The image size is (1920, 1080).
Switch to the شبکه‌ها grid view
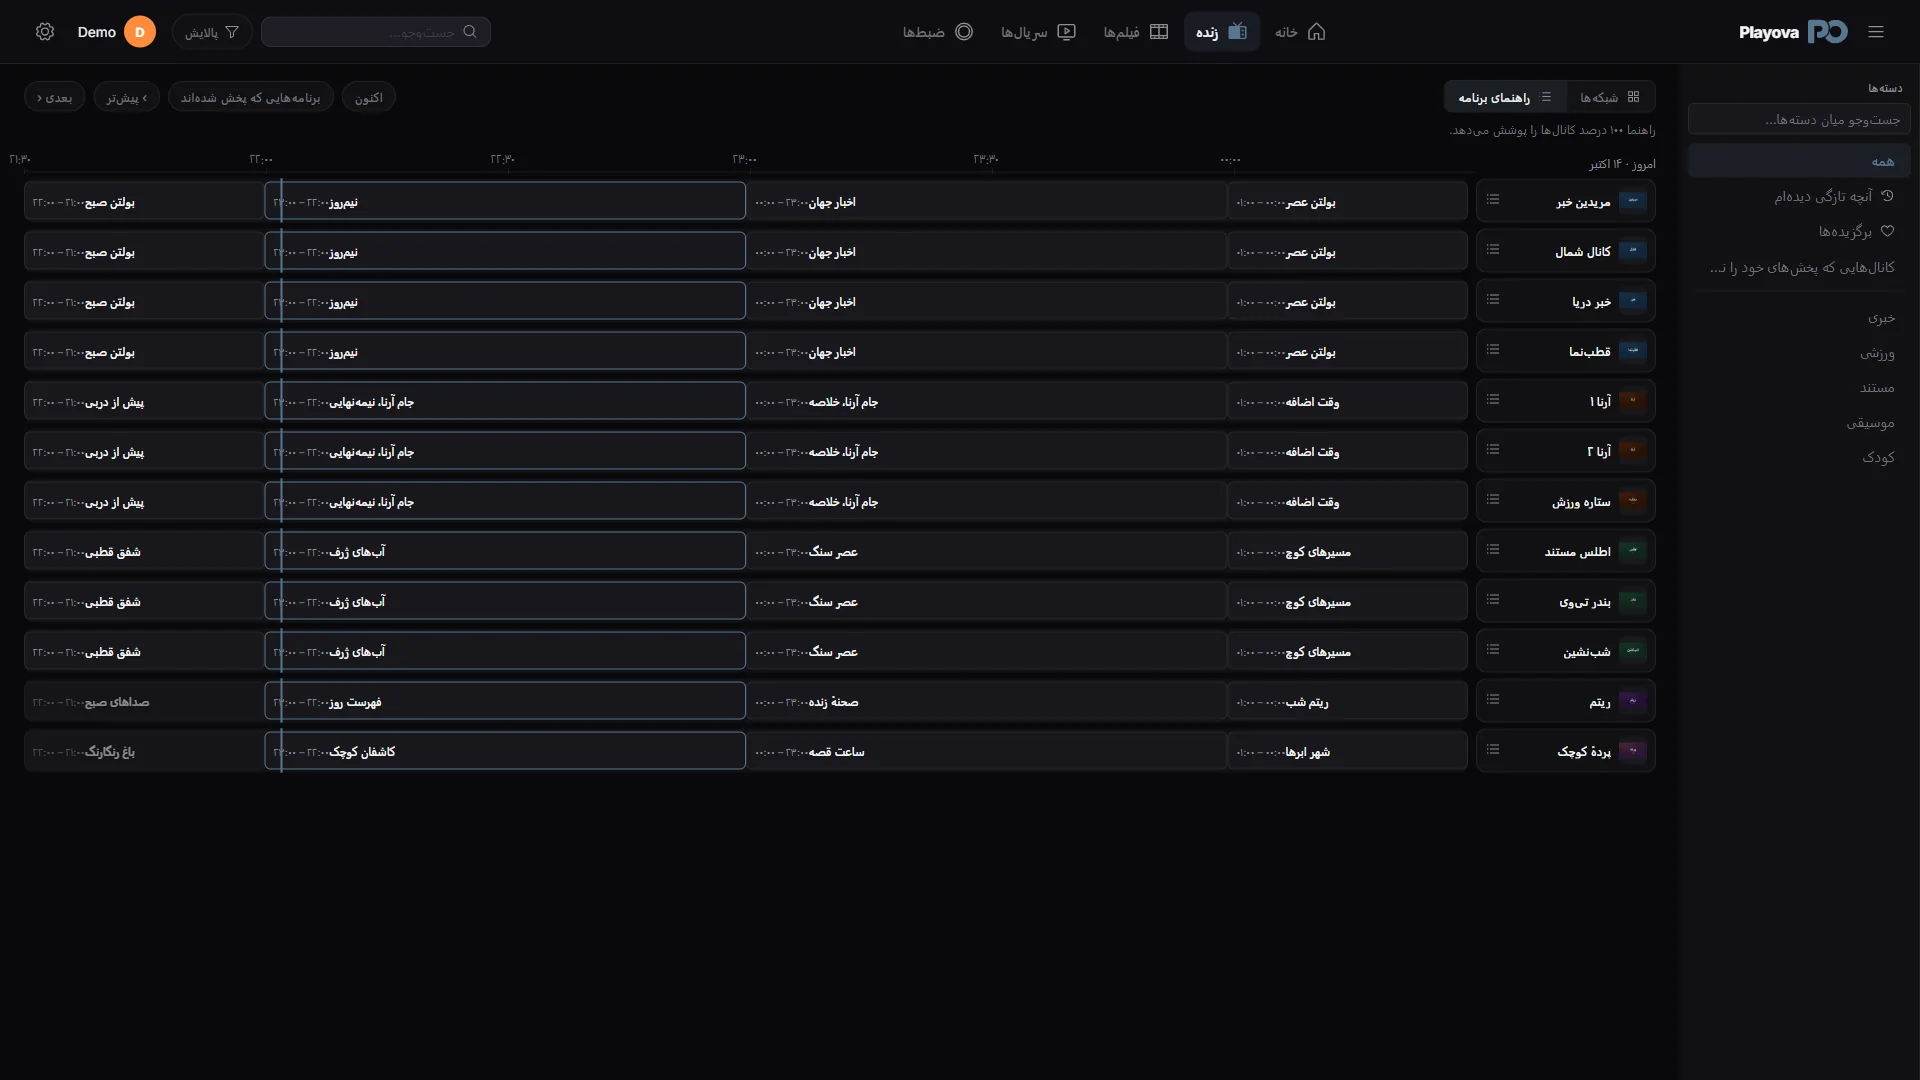1610,97
